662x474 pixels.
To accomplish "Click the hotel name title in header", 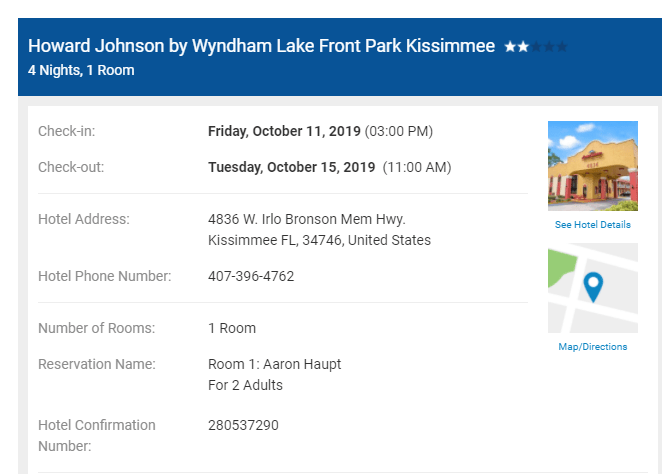I will click(261, 46).
